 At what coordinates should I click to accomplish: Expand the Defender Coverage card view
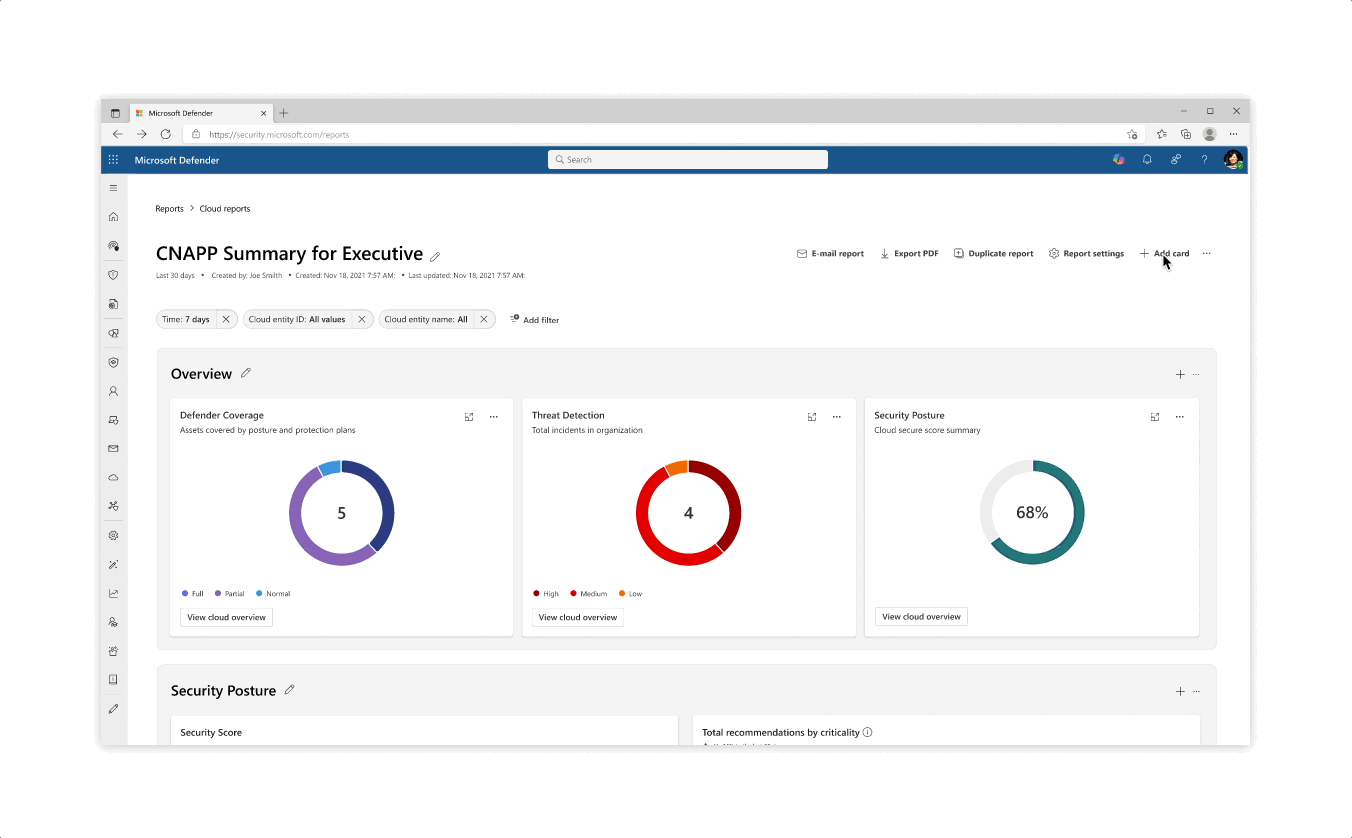pos(469,417)
